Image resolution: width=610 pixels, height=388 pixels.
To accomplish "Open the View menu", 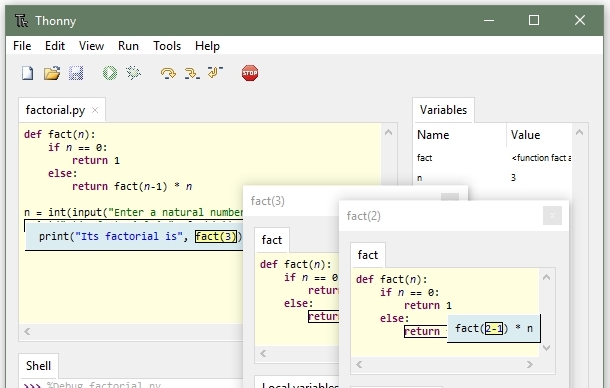I will [x=91, y=46].
